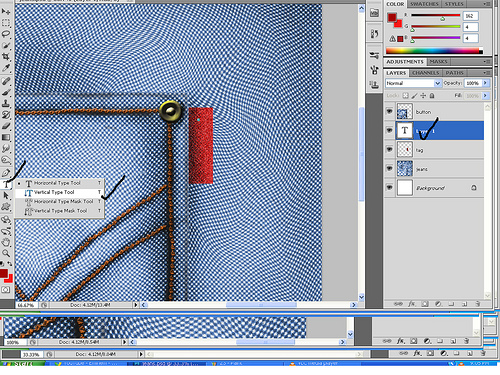Click the out-of-gamut warning triangle
Viewport: 500px width, 375px height.
pos(392,39)
